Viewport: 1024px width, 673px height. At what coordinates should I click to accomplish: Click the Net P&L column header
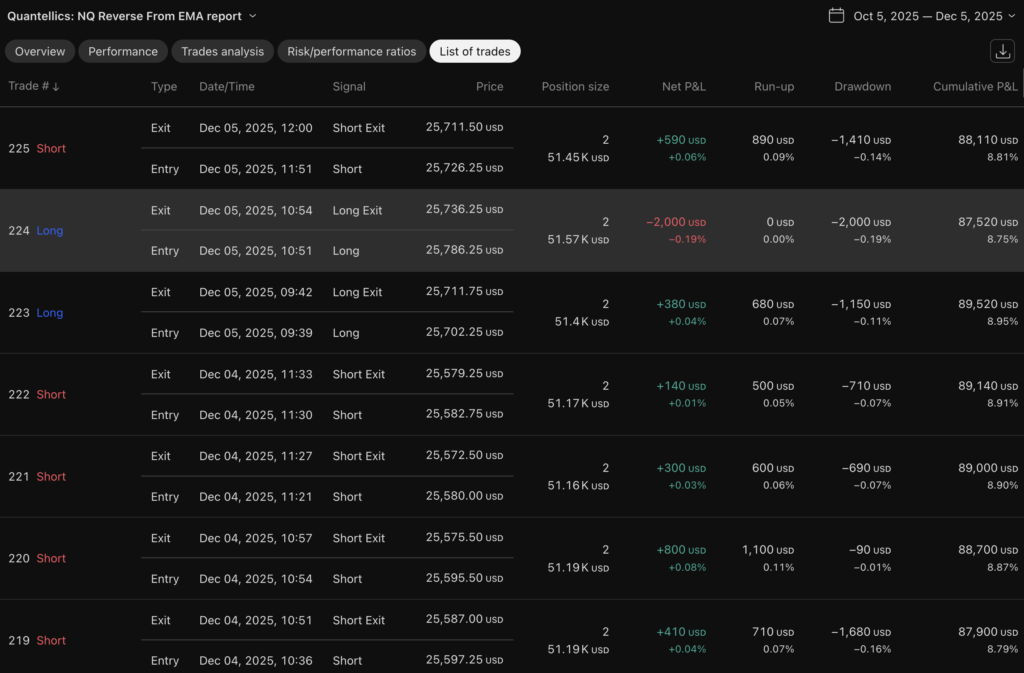pos(683,87)
